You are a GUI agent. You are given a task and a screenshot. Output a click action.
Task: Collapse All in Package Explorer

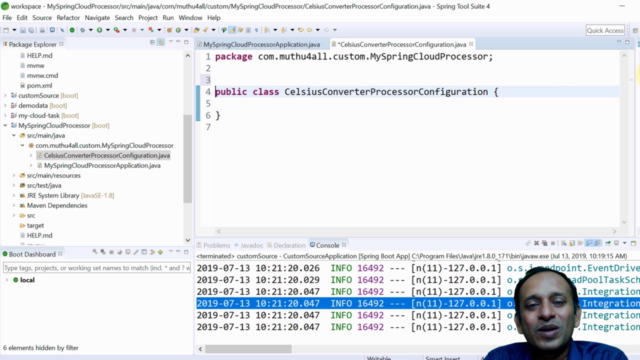pyautogui.click(x=152, y=42)
